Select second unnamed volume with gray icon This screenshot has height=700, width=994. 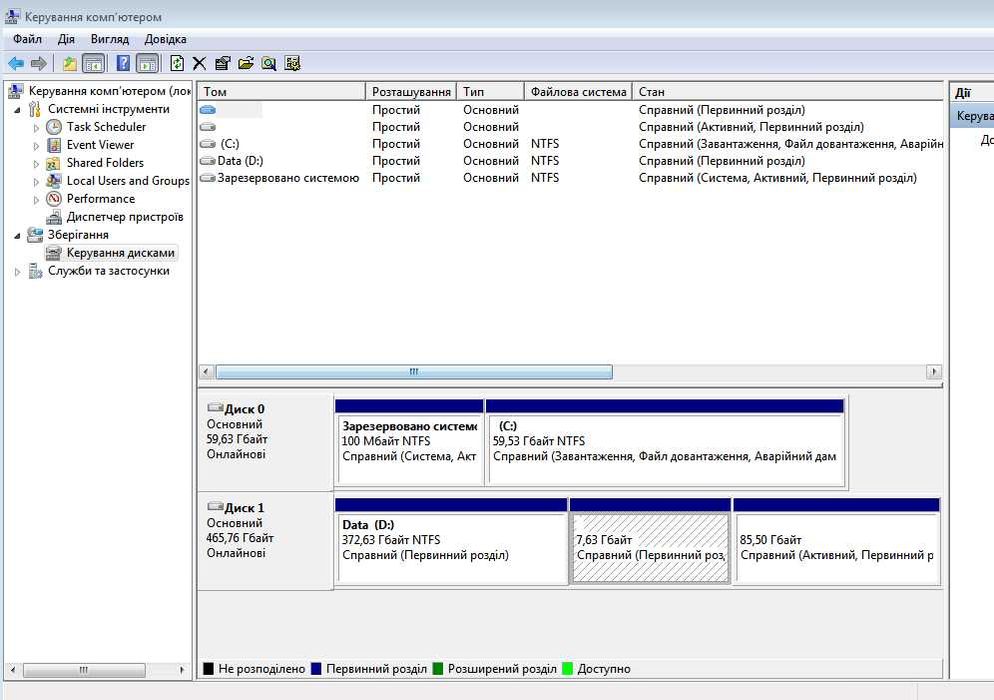[x=571, y=127]
